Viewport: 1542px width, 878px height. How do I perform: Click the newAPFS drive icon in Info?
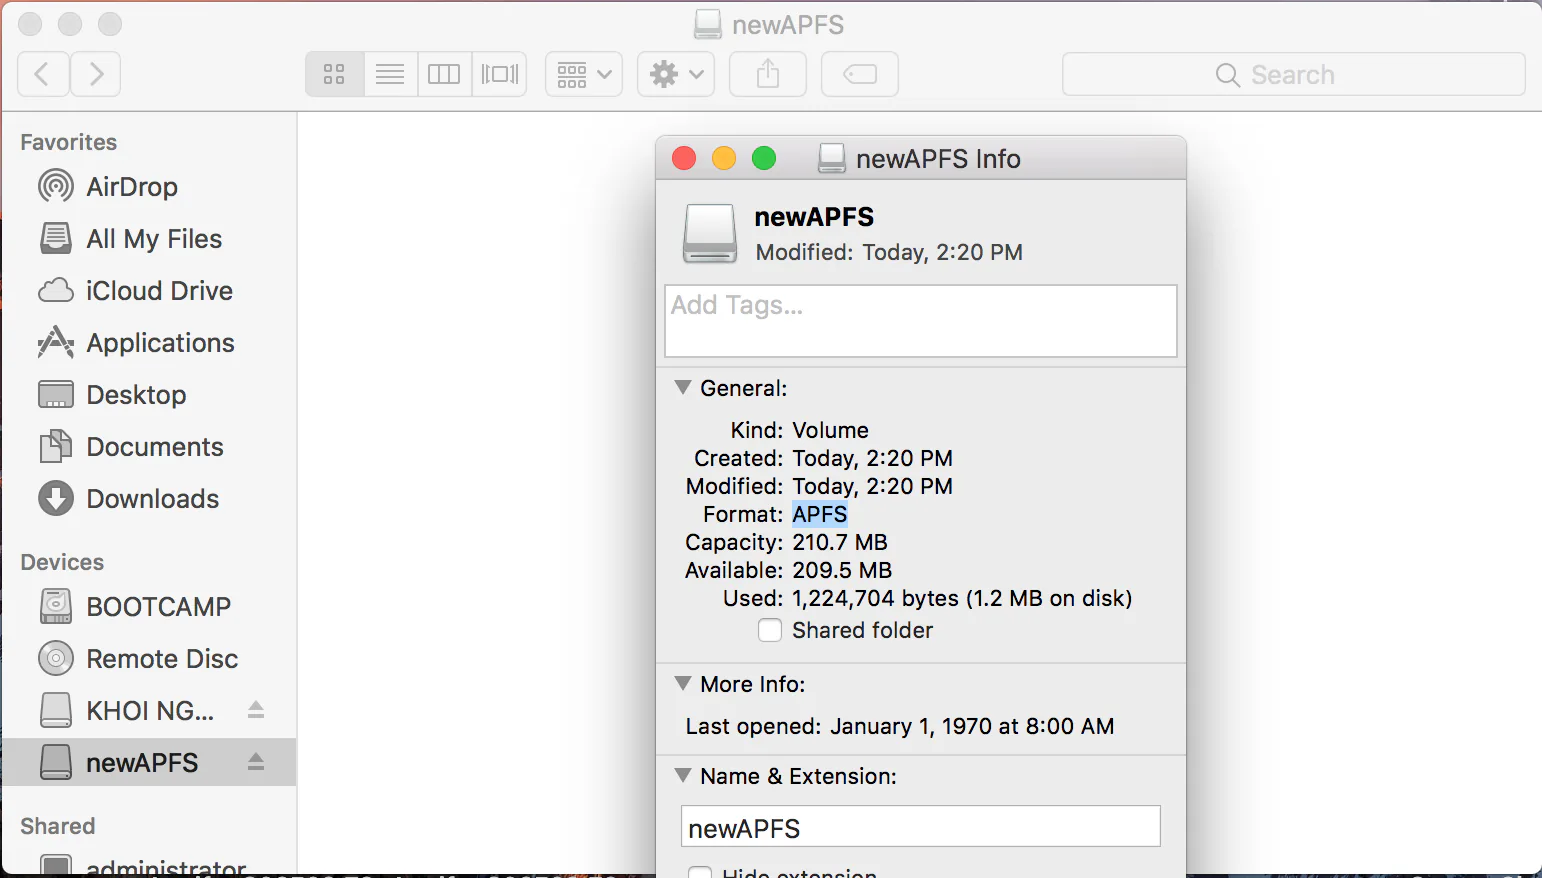(710, 233)
